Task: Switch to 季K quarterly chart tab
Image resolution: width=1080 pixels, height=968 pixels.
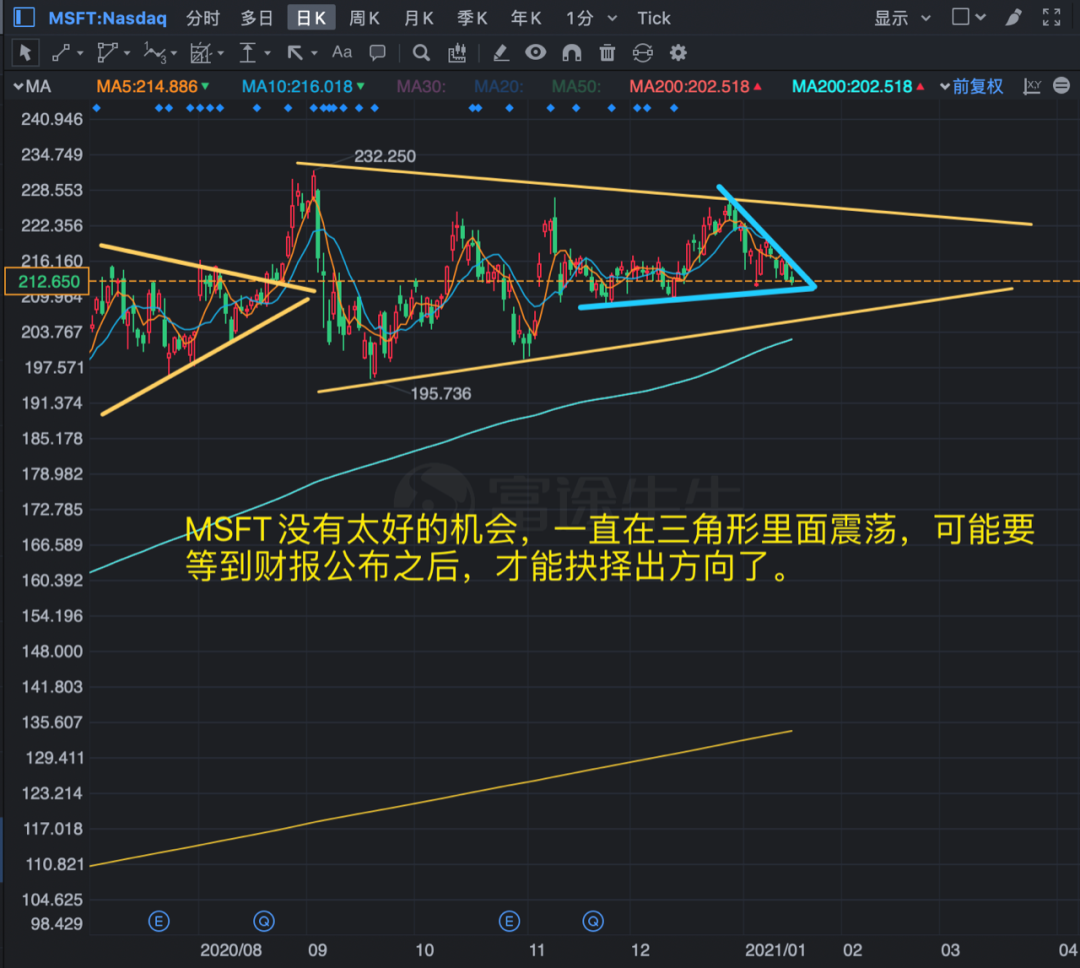Action: pos(472,18)
